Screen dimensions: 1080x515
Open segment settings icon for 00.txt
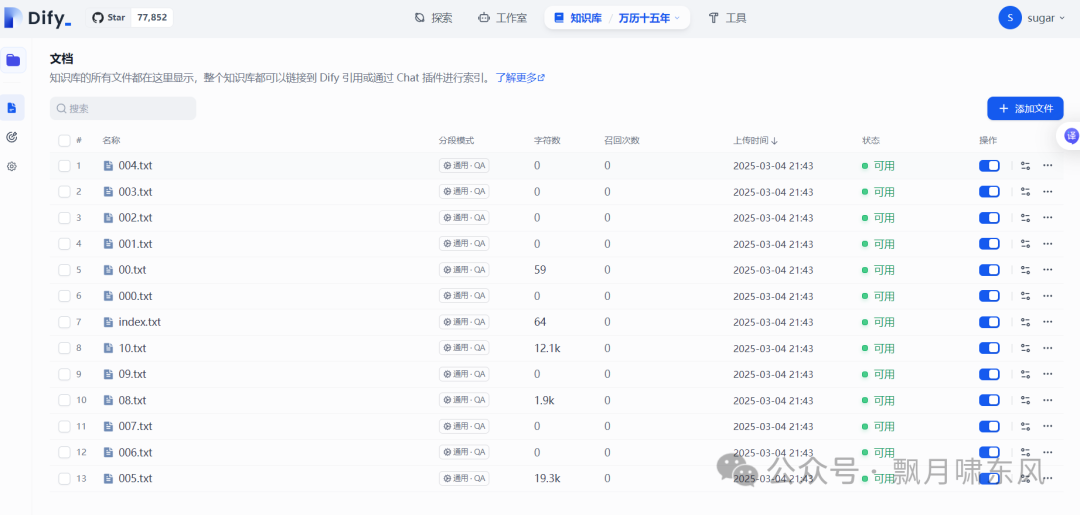click(x=1026, y=270)
